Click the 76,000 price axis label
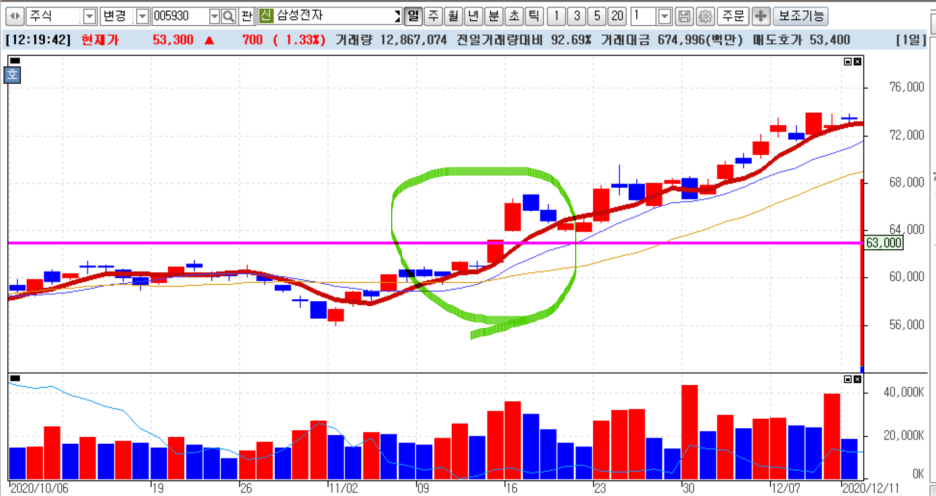 tap(906, 87)
